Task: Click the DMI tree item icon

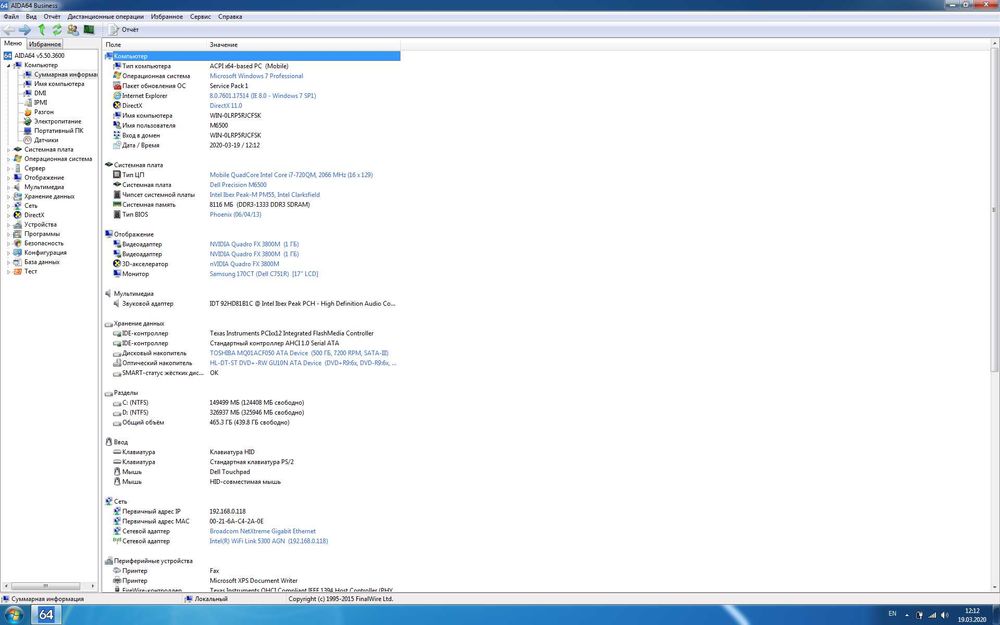Action: tap(27, 93)
